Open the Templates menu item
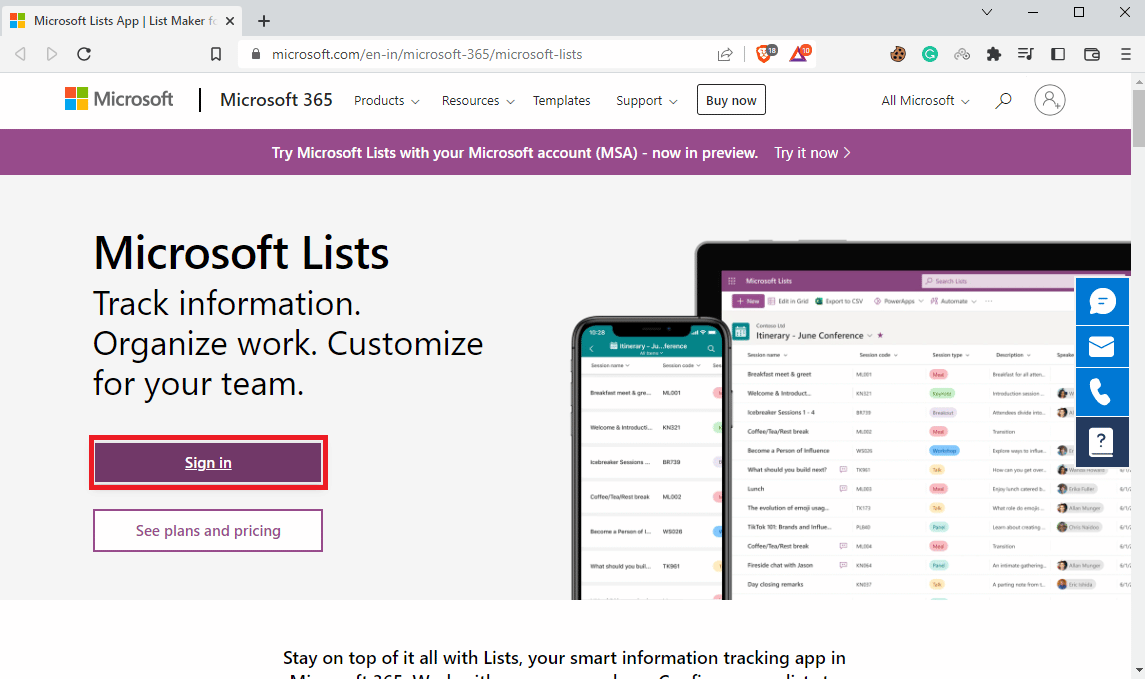The height and width of the screenshot is (679, 1145). point(562,101)
